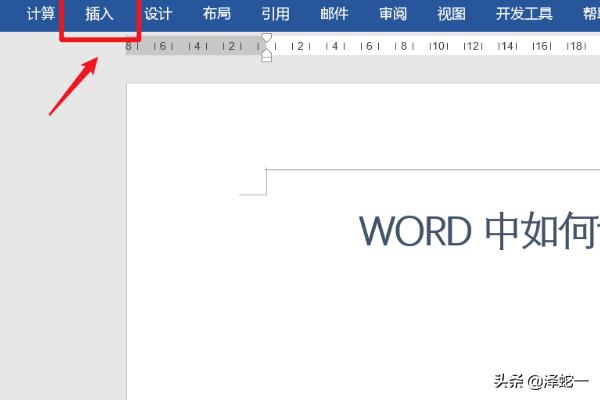Click the ruler at the 10 mark
This screenshot has width=600, height=400.
coord(439,46)
